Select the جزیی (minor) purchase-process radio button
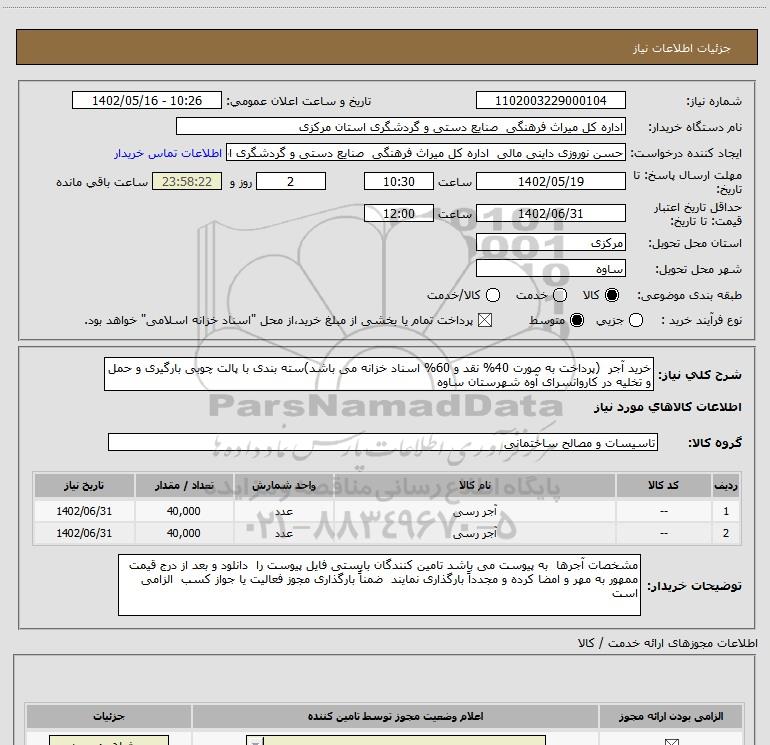Image resolution: width=770 pixels, height=745 pixels. point(635,320)
